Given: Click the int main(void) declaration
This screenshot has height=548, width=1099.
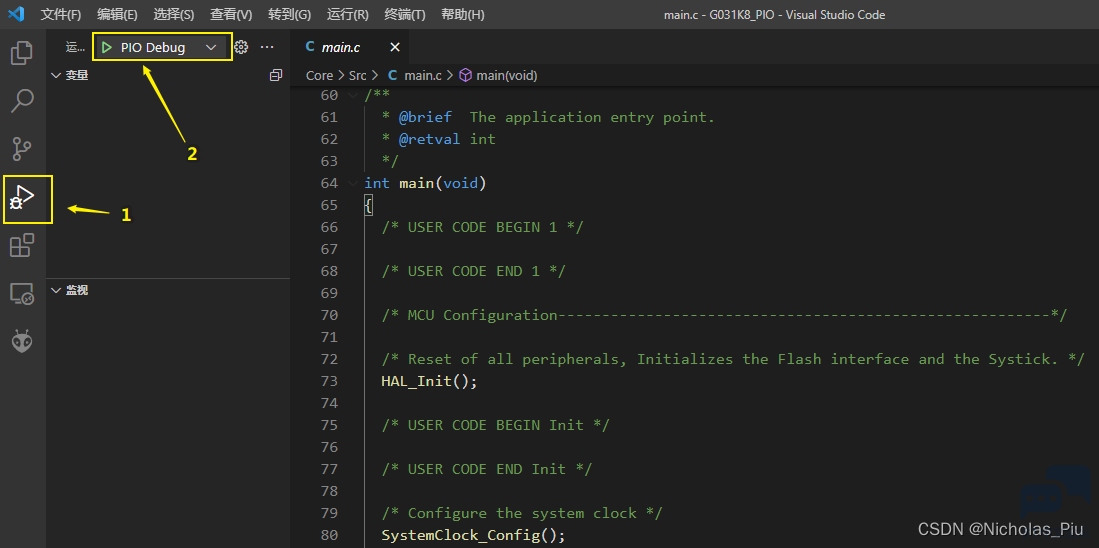Looking at the screenshot, I should click(x=425, y=184).
